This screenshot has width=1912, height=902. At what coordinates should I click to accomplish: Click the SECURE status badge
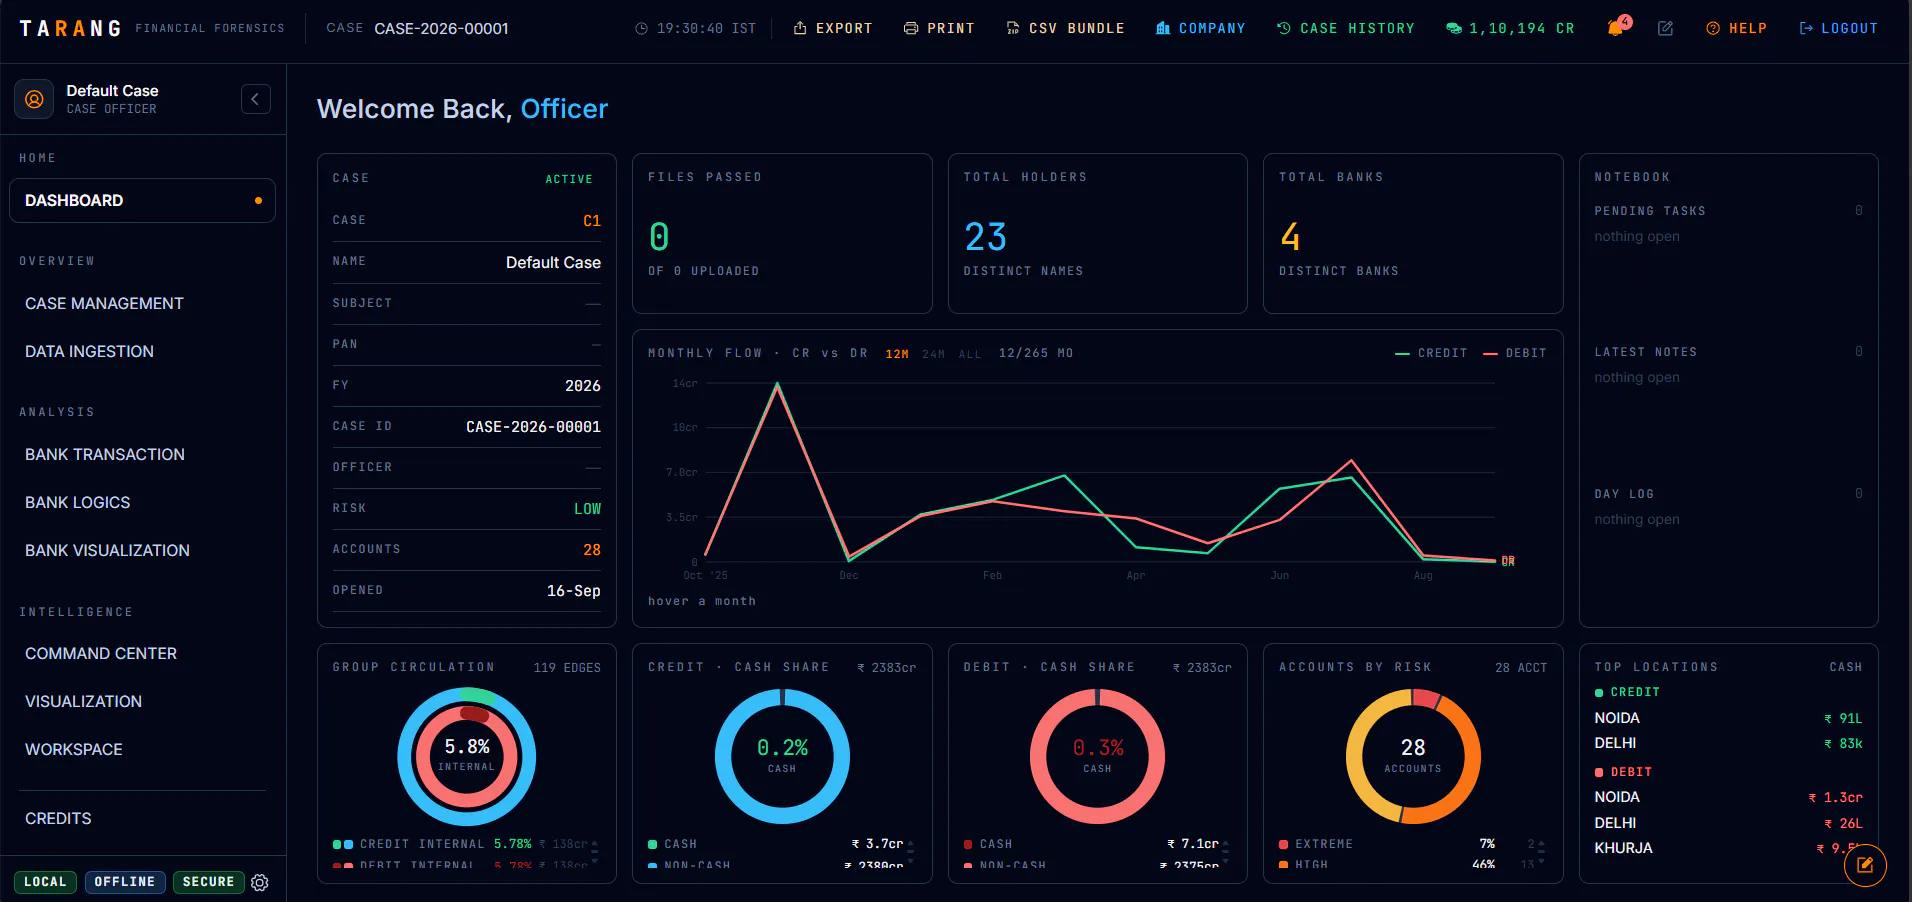click(208, 882)
